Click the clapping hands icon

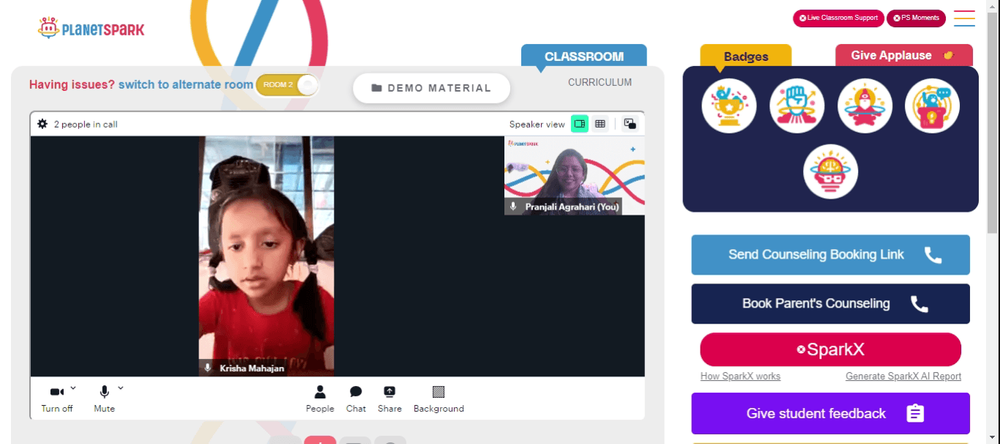click(x=948, y=56)
